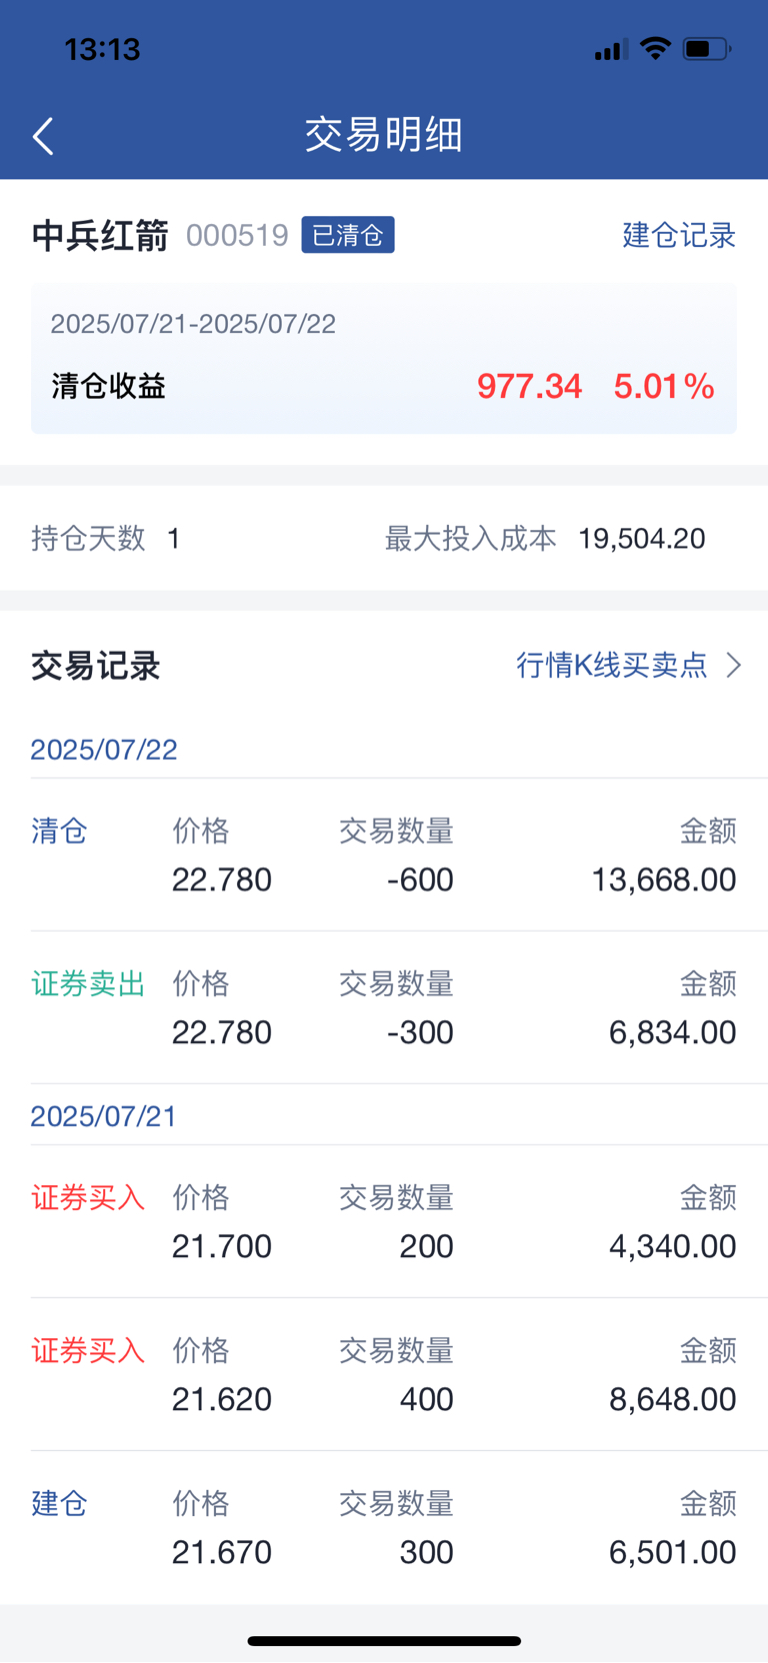Tap the 2025/07/21 date header
768x1663 pixels.
click(104, 1116)
